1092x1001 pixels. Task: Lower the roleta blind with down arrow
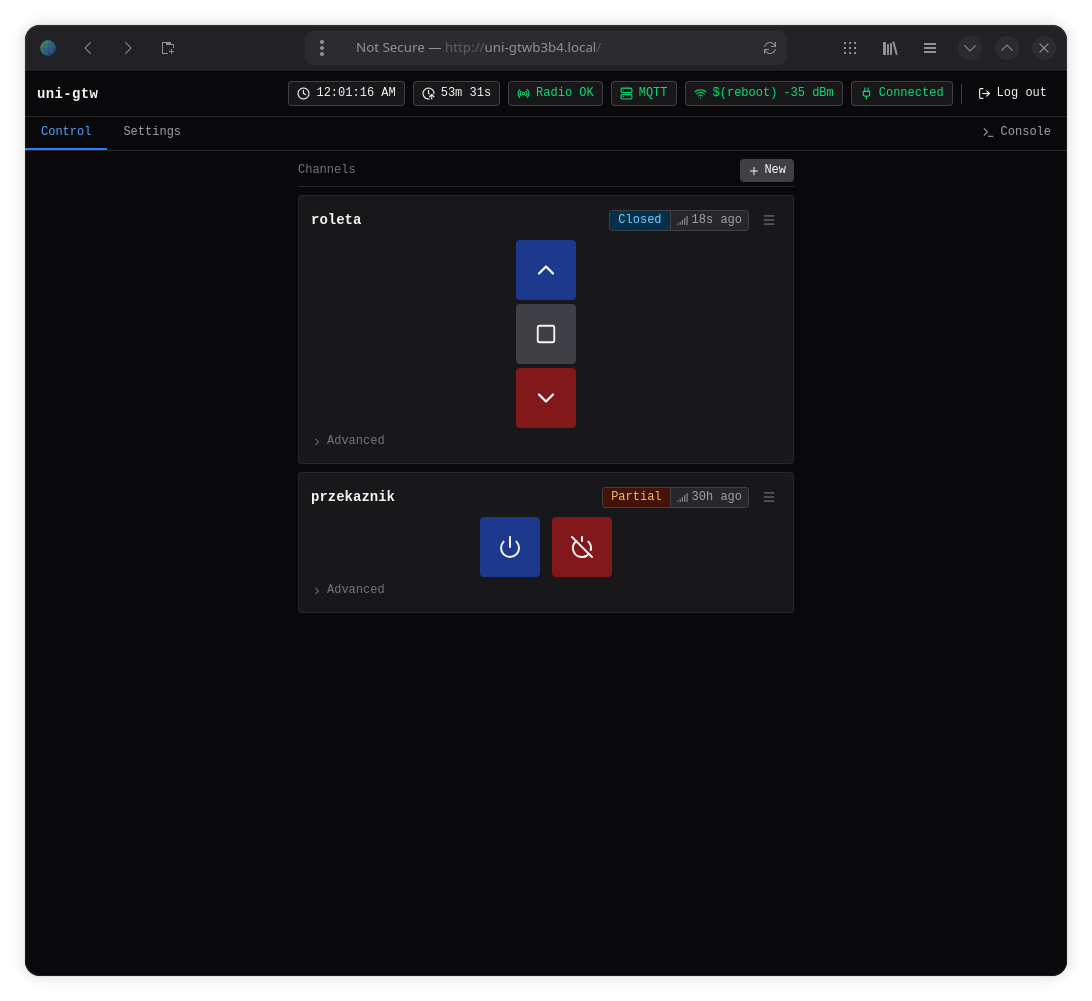[545, 398]
